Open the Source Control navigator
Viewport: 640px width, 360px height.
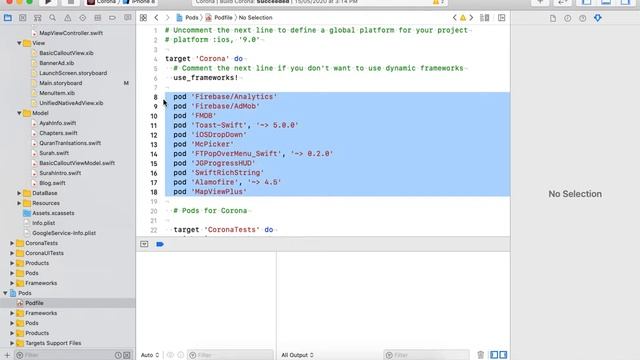pyautogui.click(x=23, y=18)
